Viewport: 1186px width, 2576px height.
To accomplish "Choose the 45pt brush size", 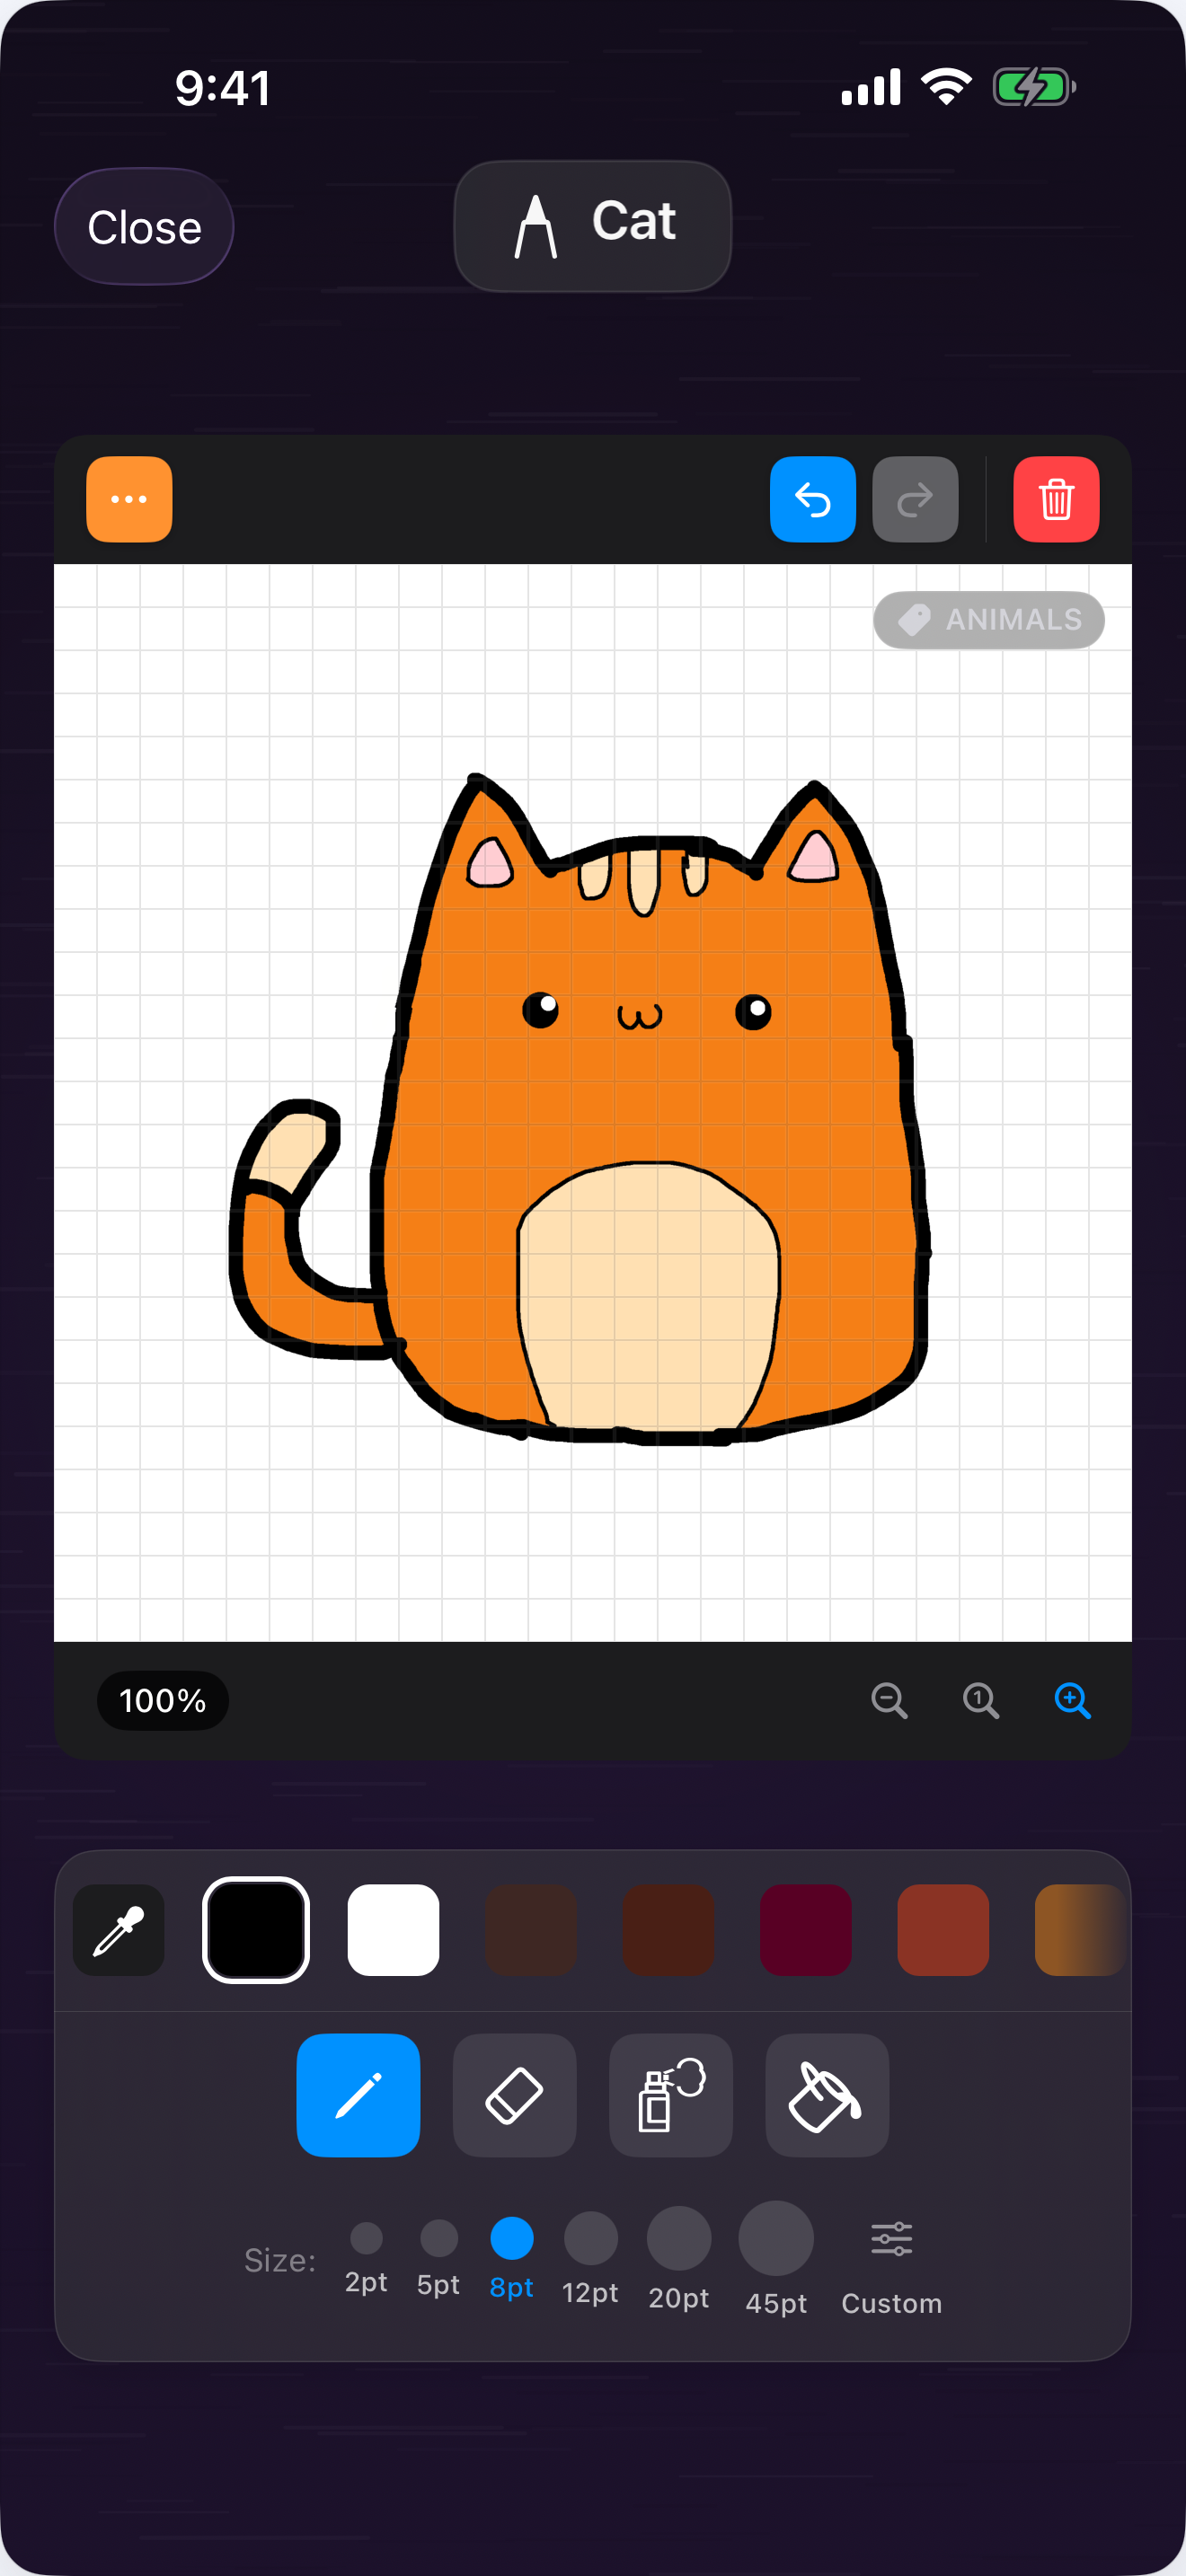I will point(776,2258).
